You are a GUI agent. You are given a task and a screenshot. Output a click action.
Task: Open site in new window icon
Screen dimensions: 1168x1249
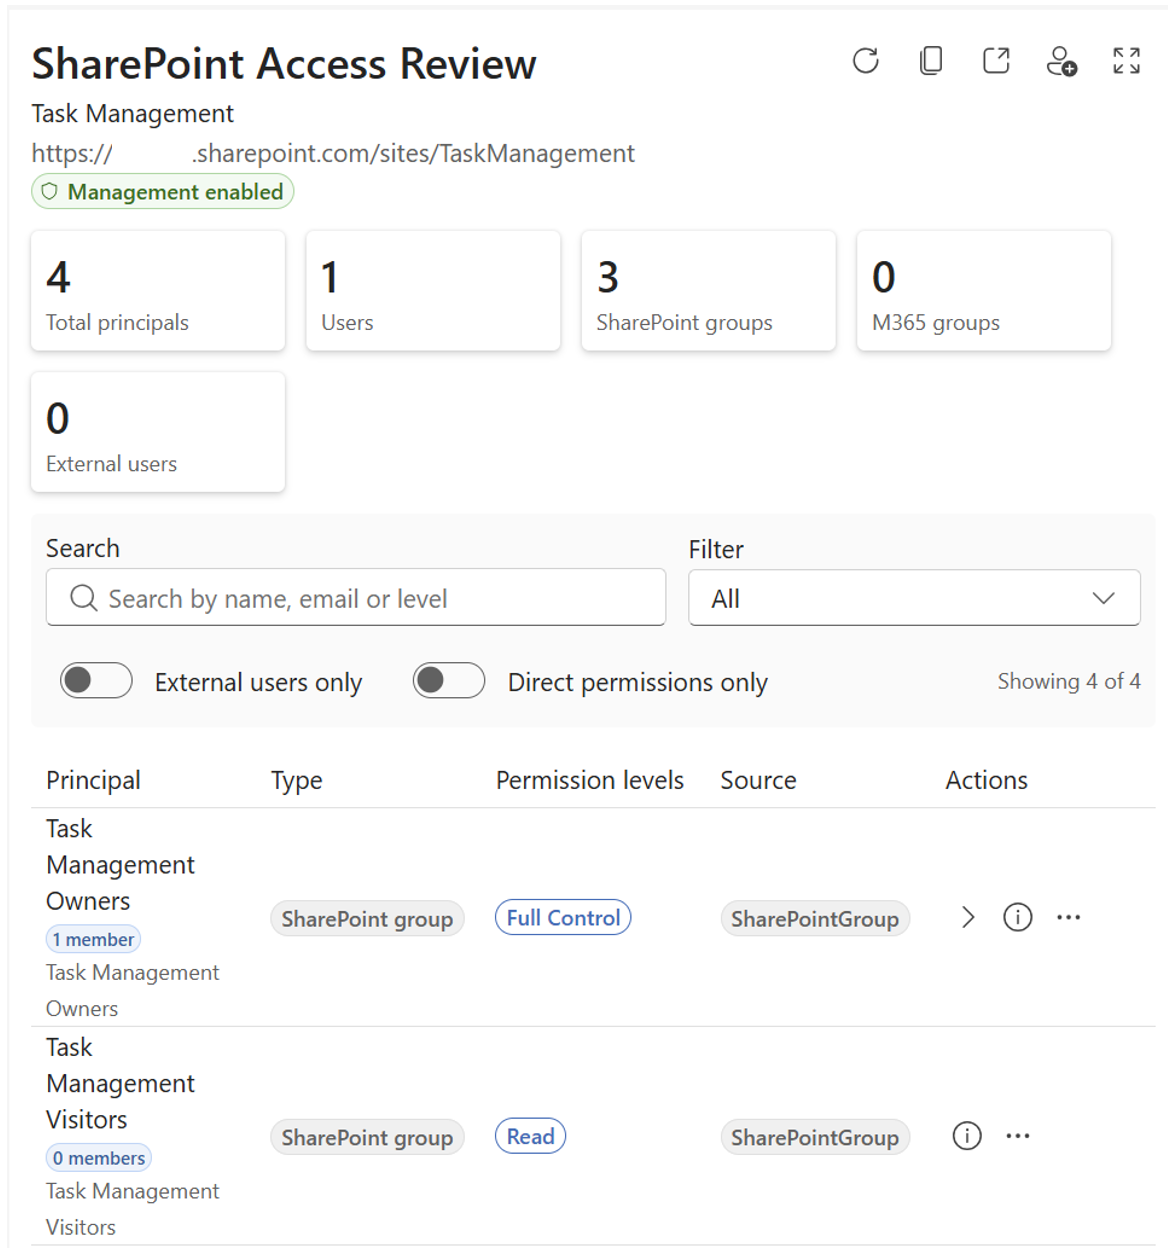pos(996,61)
